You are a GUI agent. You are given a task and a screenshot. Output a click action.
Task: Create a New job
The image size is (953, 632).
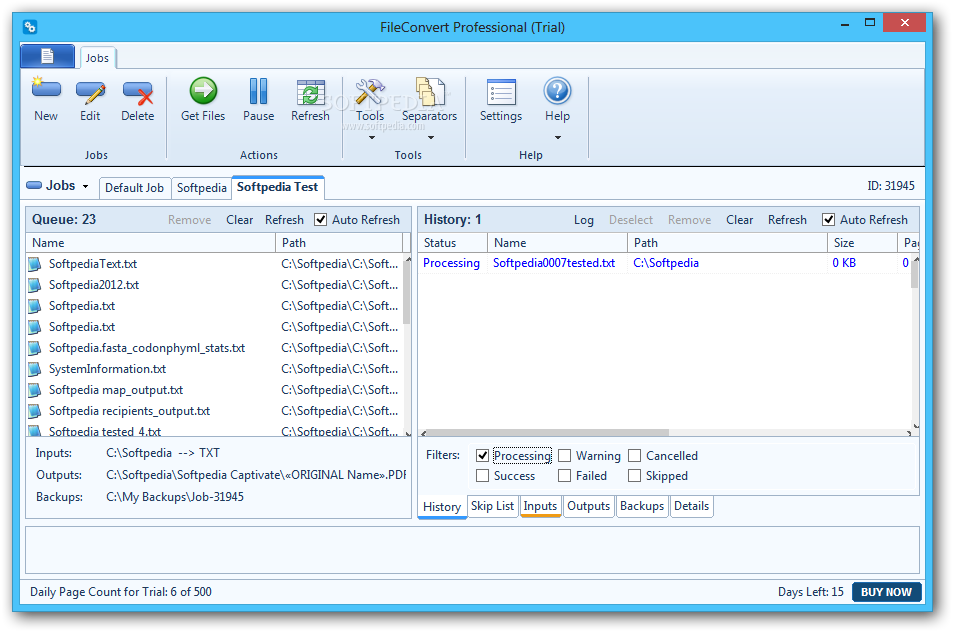(46, 100)
